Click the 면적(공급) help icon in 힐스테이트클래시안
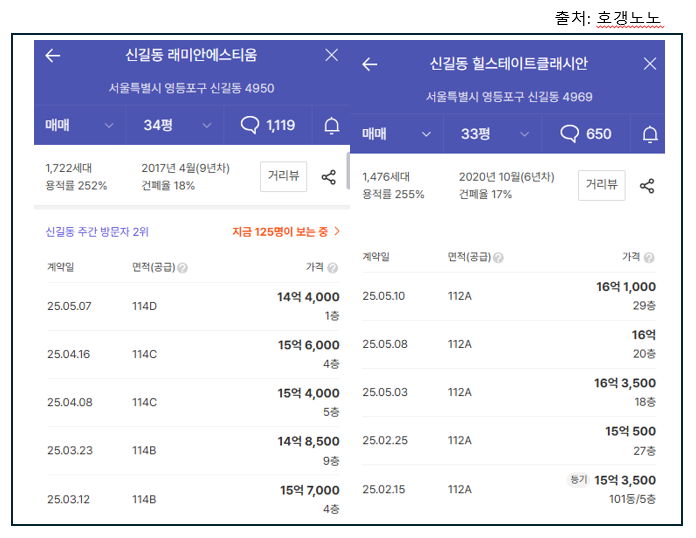This screenshot has height=538, width=696. coord(498,258)
